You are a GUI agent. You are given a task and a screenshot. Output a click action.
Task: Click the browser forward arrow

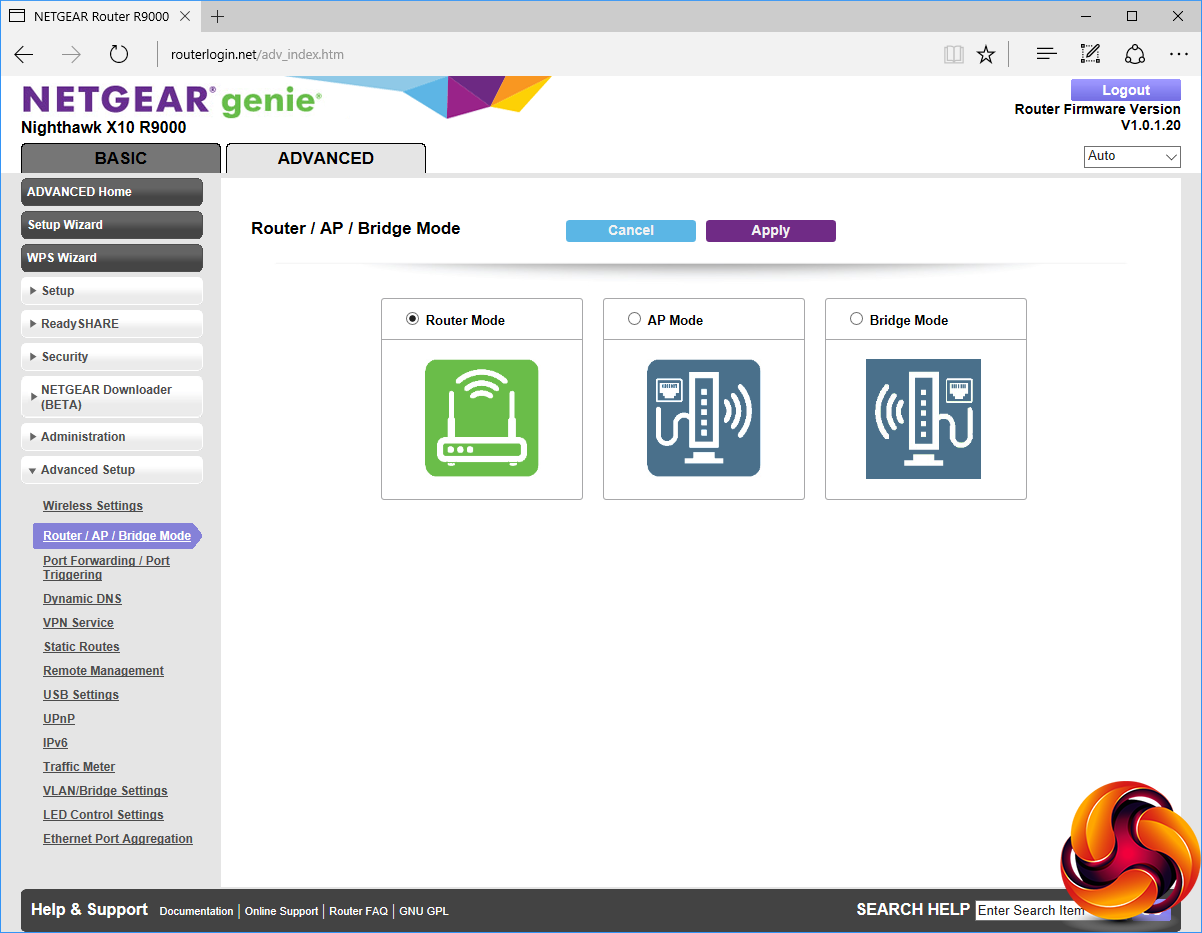(71, 55)
